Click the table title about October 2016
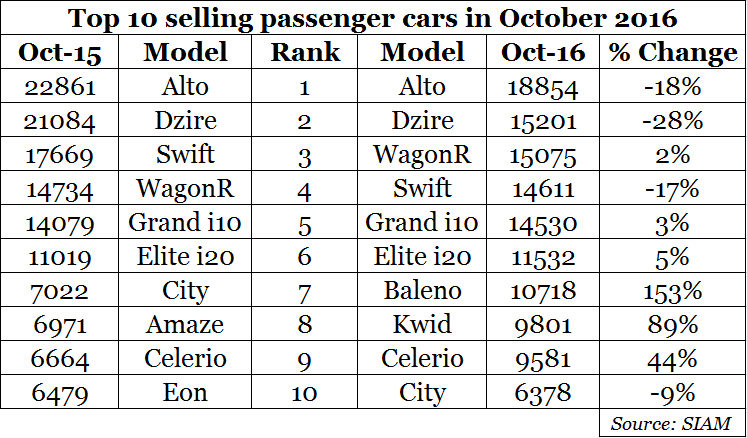The width and height of the screenshot is (747, 438). pyautogui.click(x=372, y=19)
